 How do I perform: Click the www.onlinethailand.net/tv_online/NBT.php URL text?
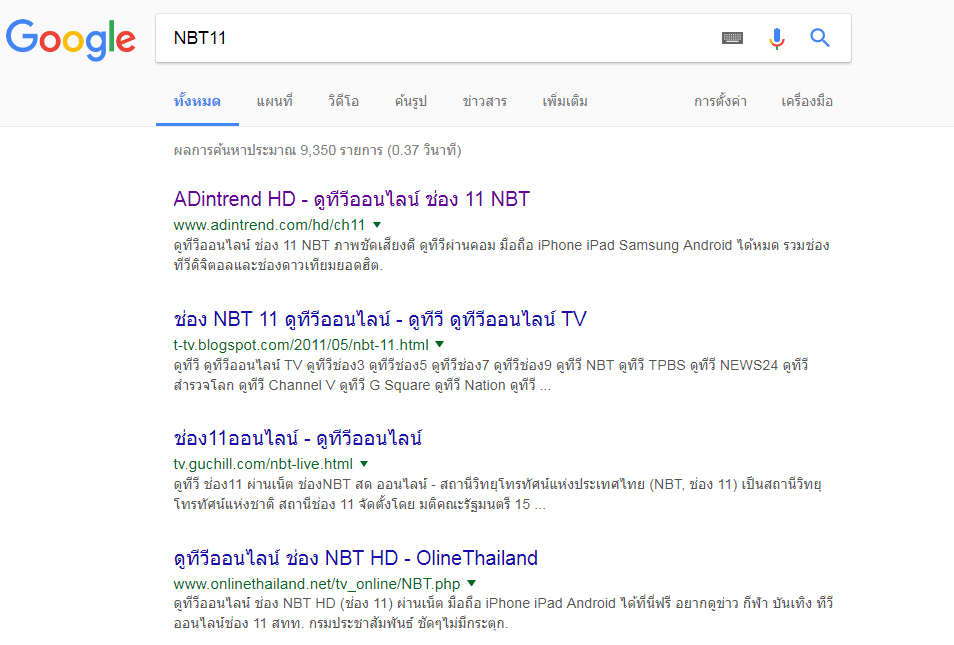[317, 584]
